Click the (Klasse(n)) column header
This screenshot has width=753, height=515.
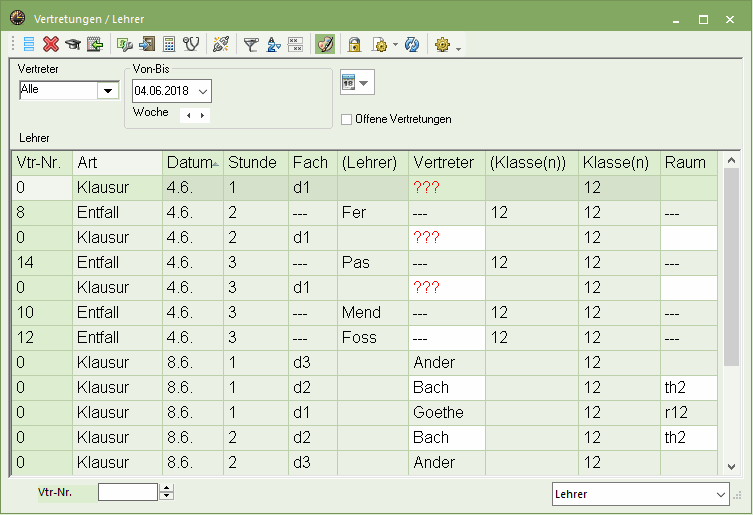(x=532, y=162)
